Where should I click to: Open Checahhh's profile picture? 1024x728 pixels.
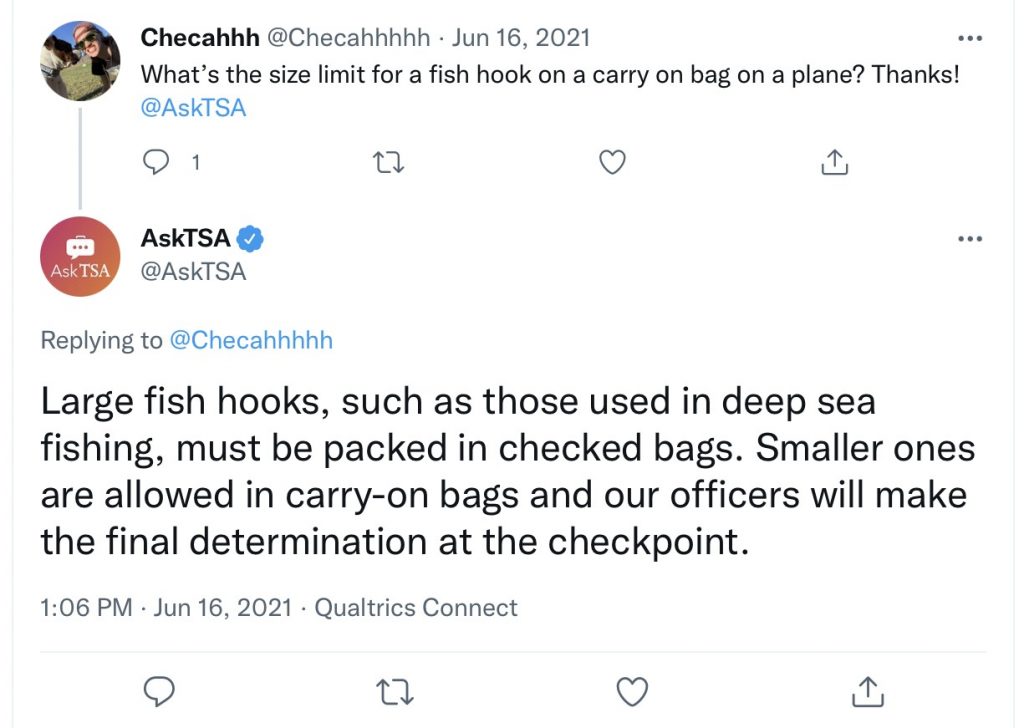coord(80,61)
